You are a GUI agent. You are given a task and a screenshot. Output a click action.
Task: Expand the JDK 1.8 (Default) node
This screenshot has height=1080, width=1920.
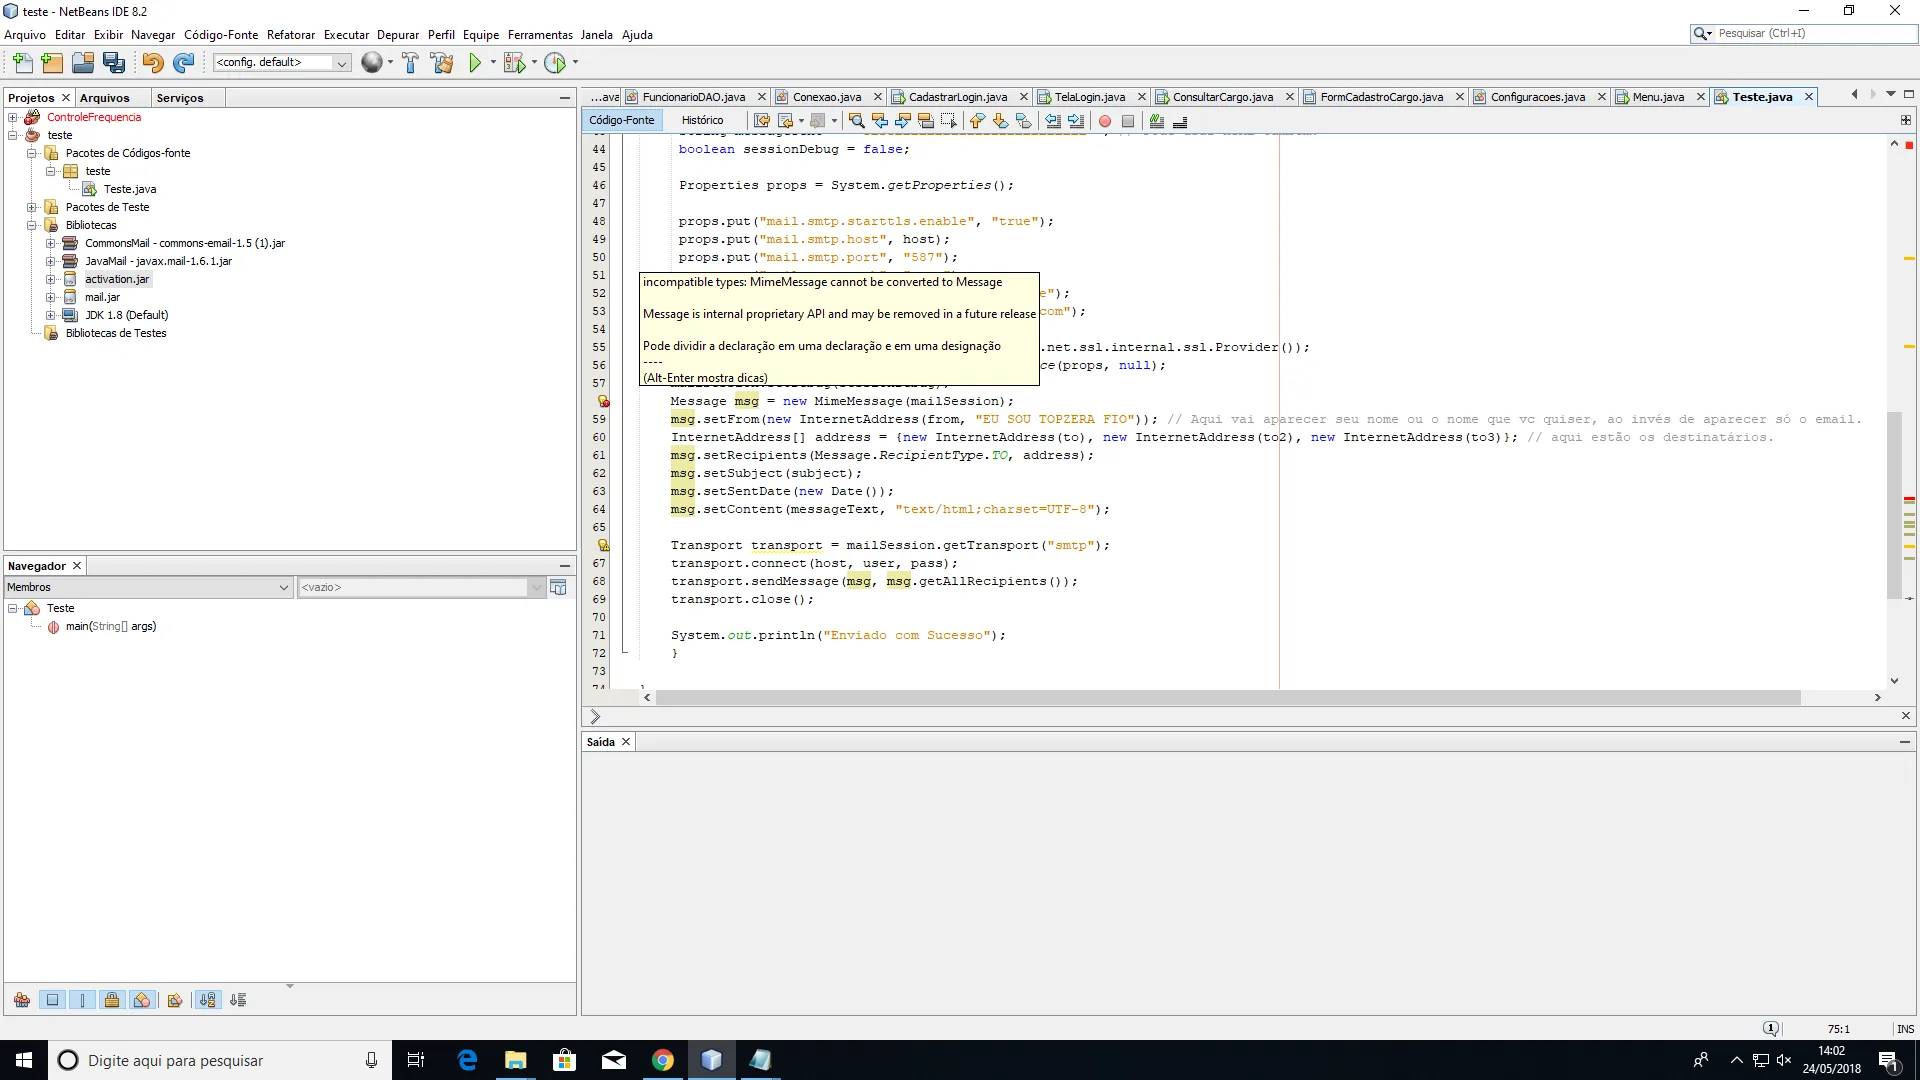pyautogui.click(x=51, y=316)
